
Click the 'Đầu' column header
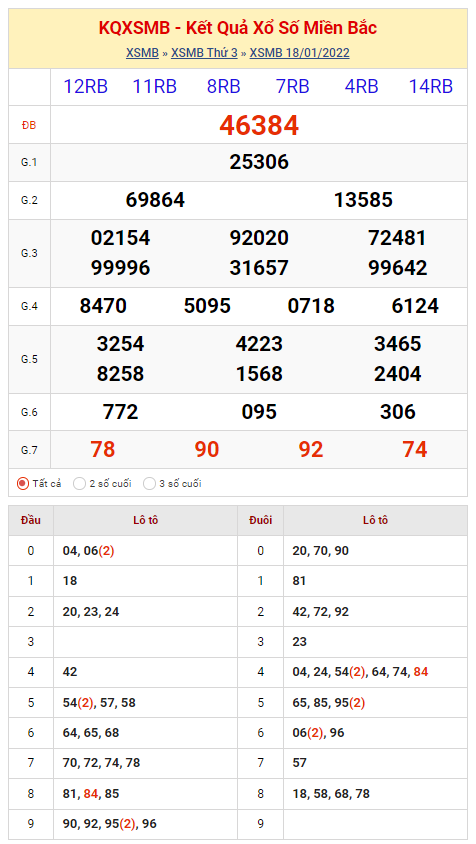[x=31, y=521]
